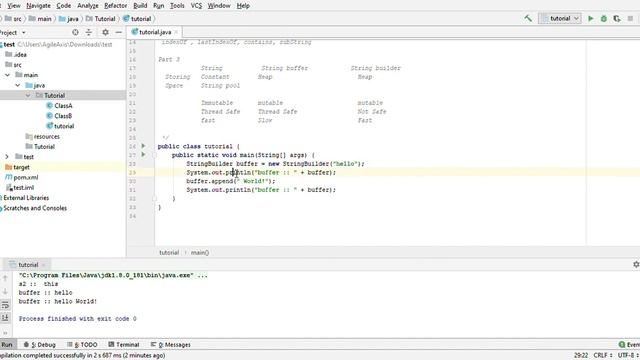640x360 pixels.
Task: Click the locate/scroll from source target icon
Action: (75, 32)
